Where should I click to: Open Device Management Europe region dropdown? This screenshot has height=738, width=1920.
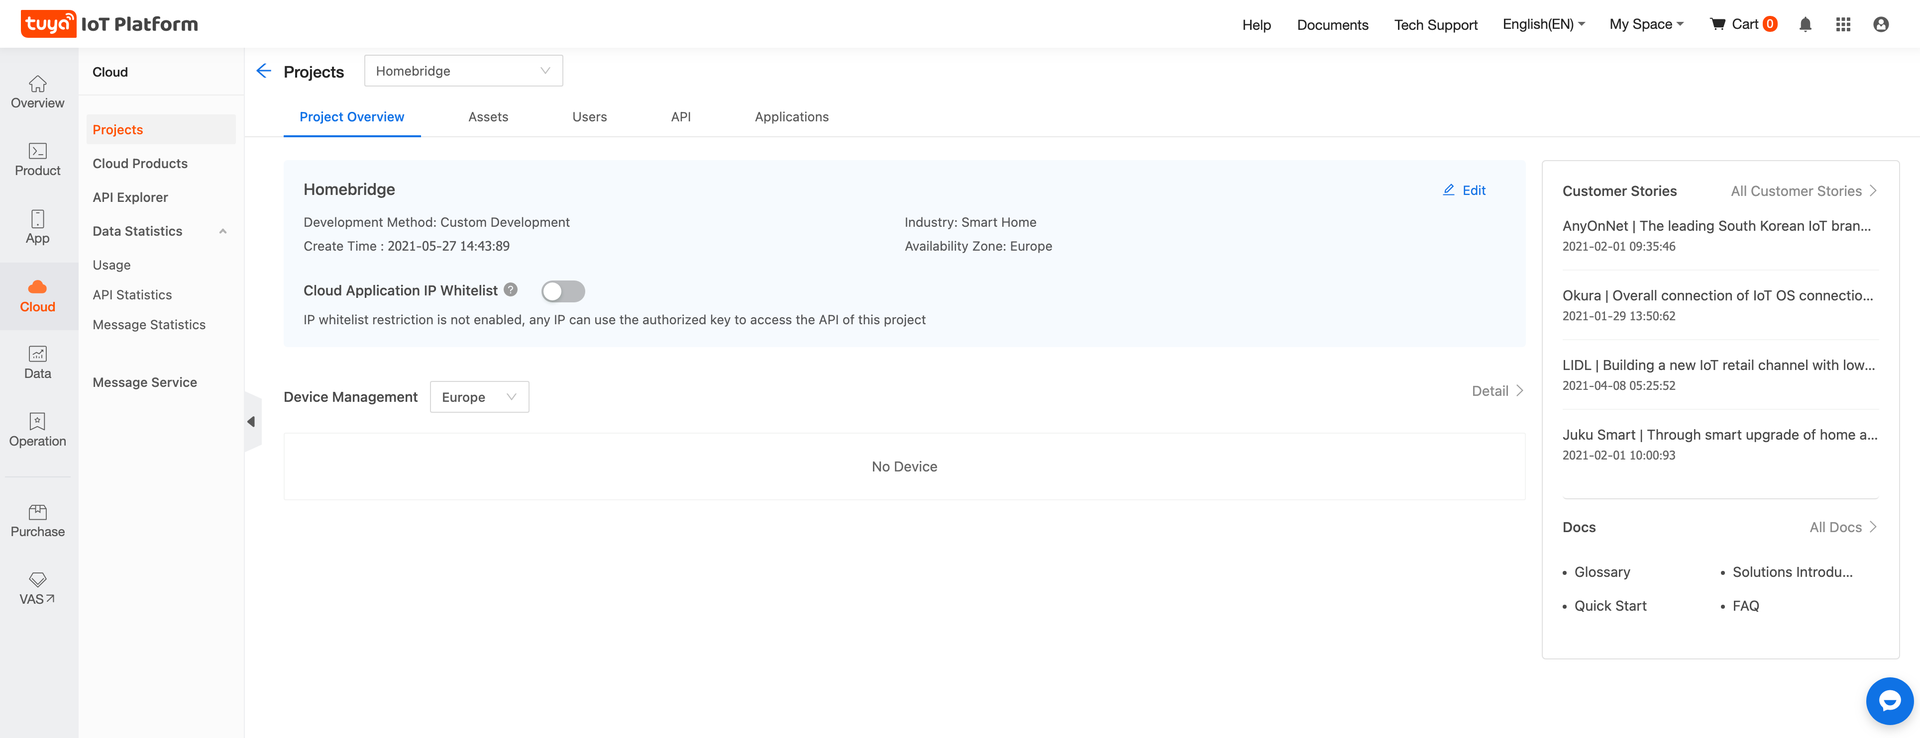(x=479, y=397)
